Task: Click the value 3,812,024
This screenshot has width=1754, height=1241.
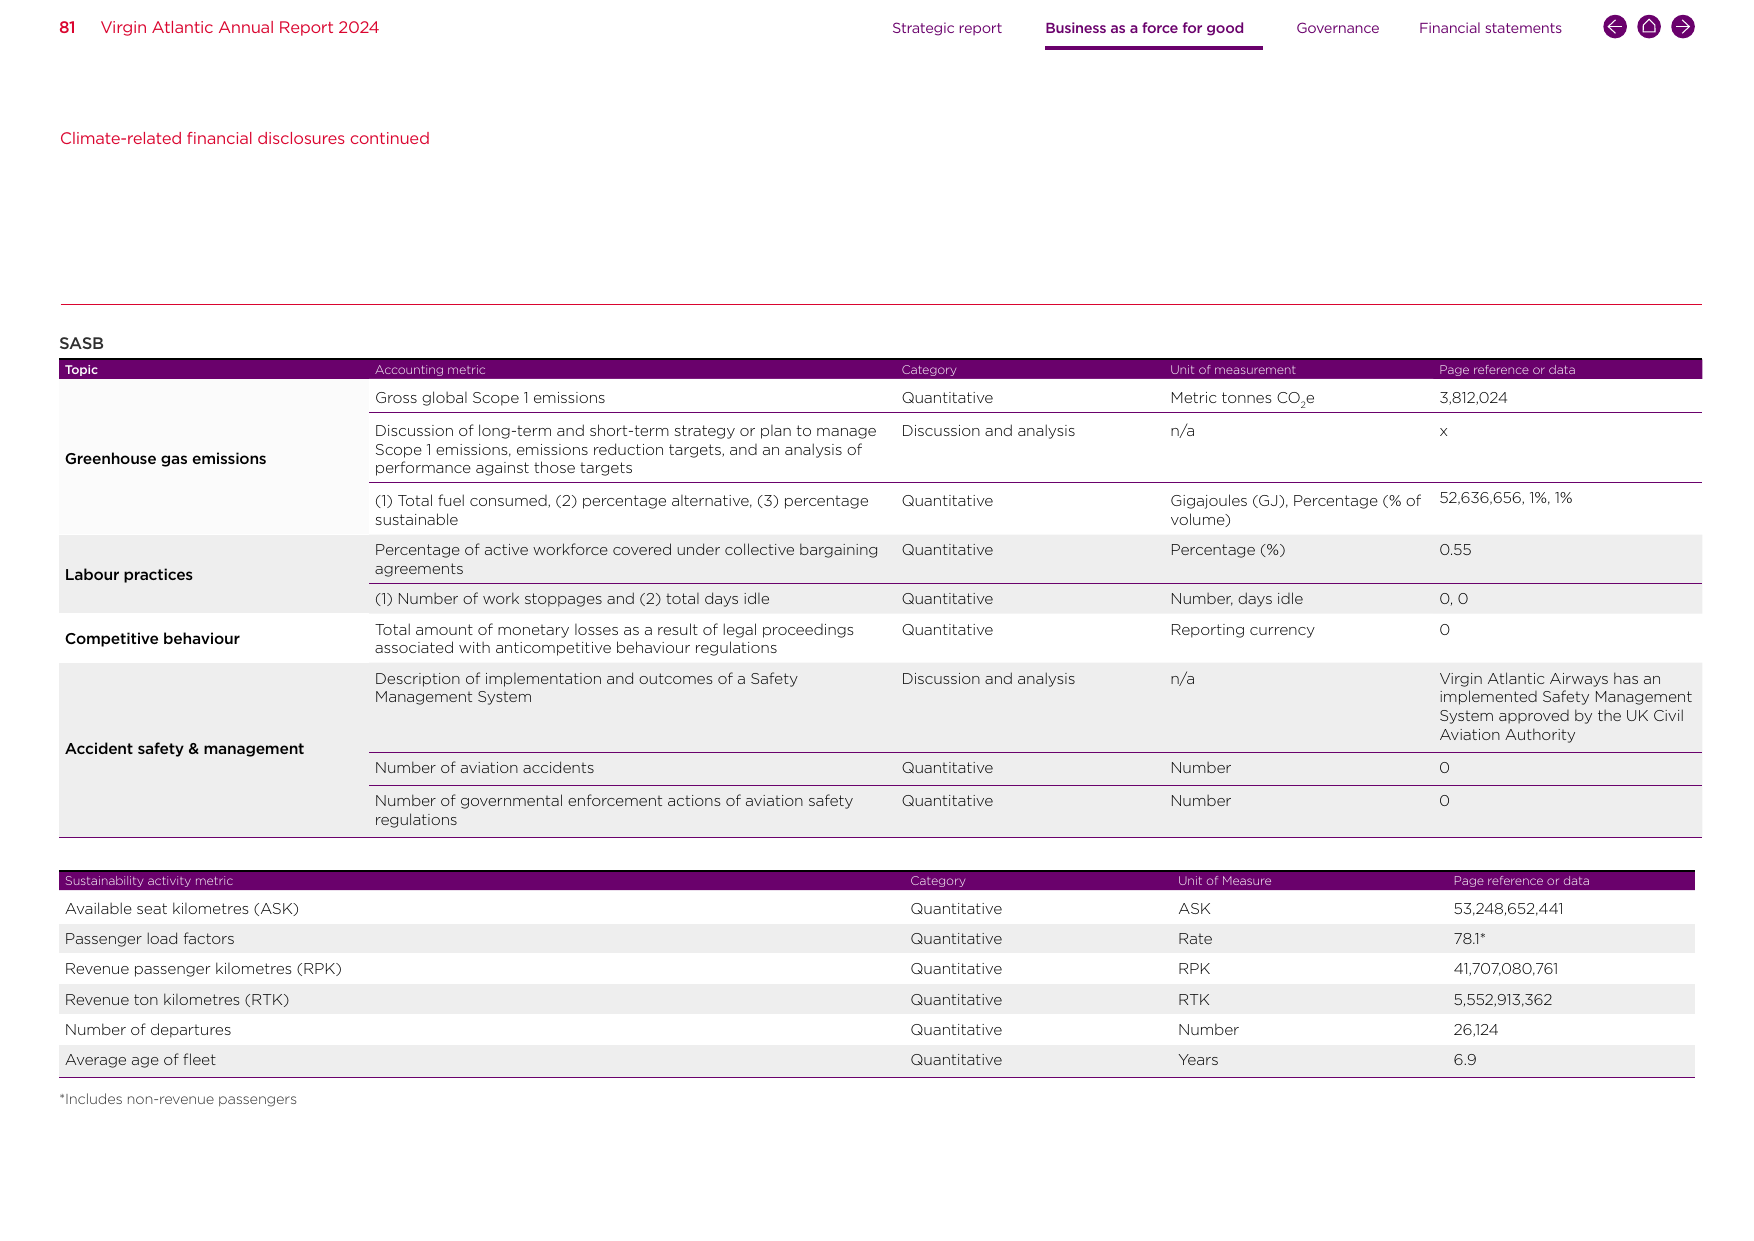Action: [x=1473, y=398]
